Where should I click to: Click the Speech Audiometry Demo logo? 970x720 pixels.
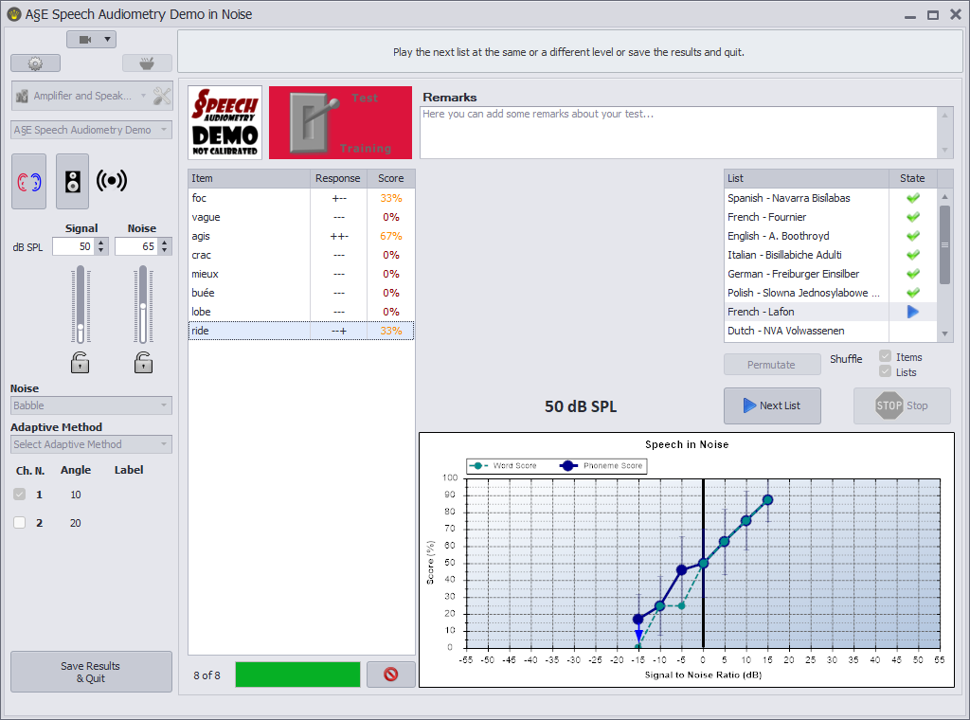pos(225,122)
